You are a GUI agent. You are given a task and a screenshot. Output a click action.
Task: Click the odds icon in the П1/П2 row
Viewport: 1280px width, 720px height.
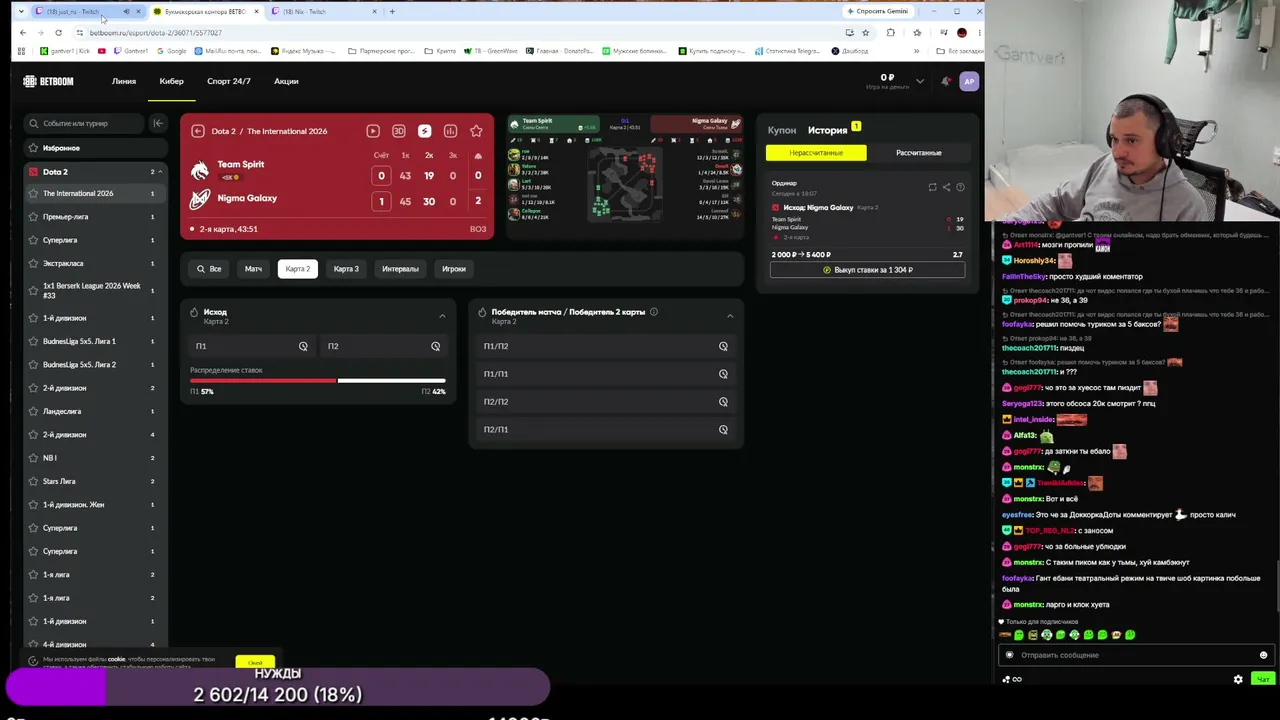[723, 346]
